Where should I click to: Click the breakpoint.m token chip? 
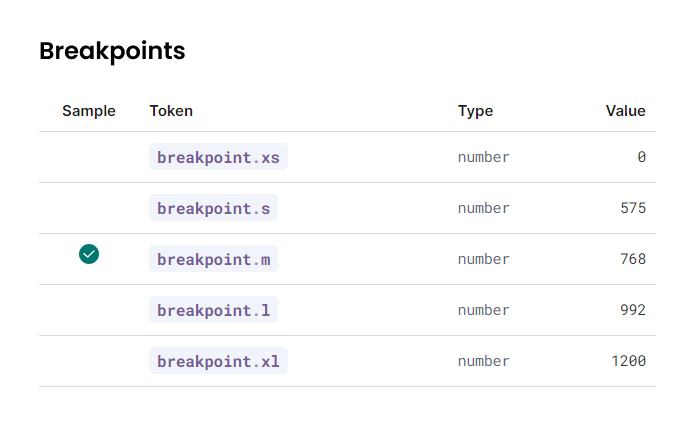pyautogui.click(x=213, y=259)
